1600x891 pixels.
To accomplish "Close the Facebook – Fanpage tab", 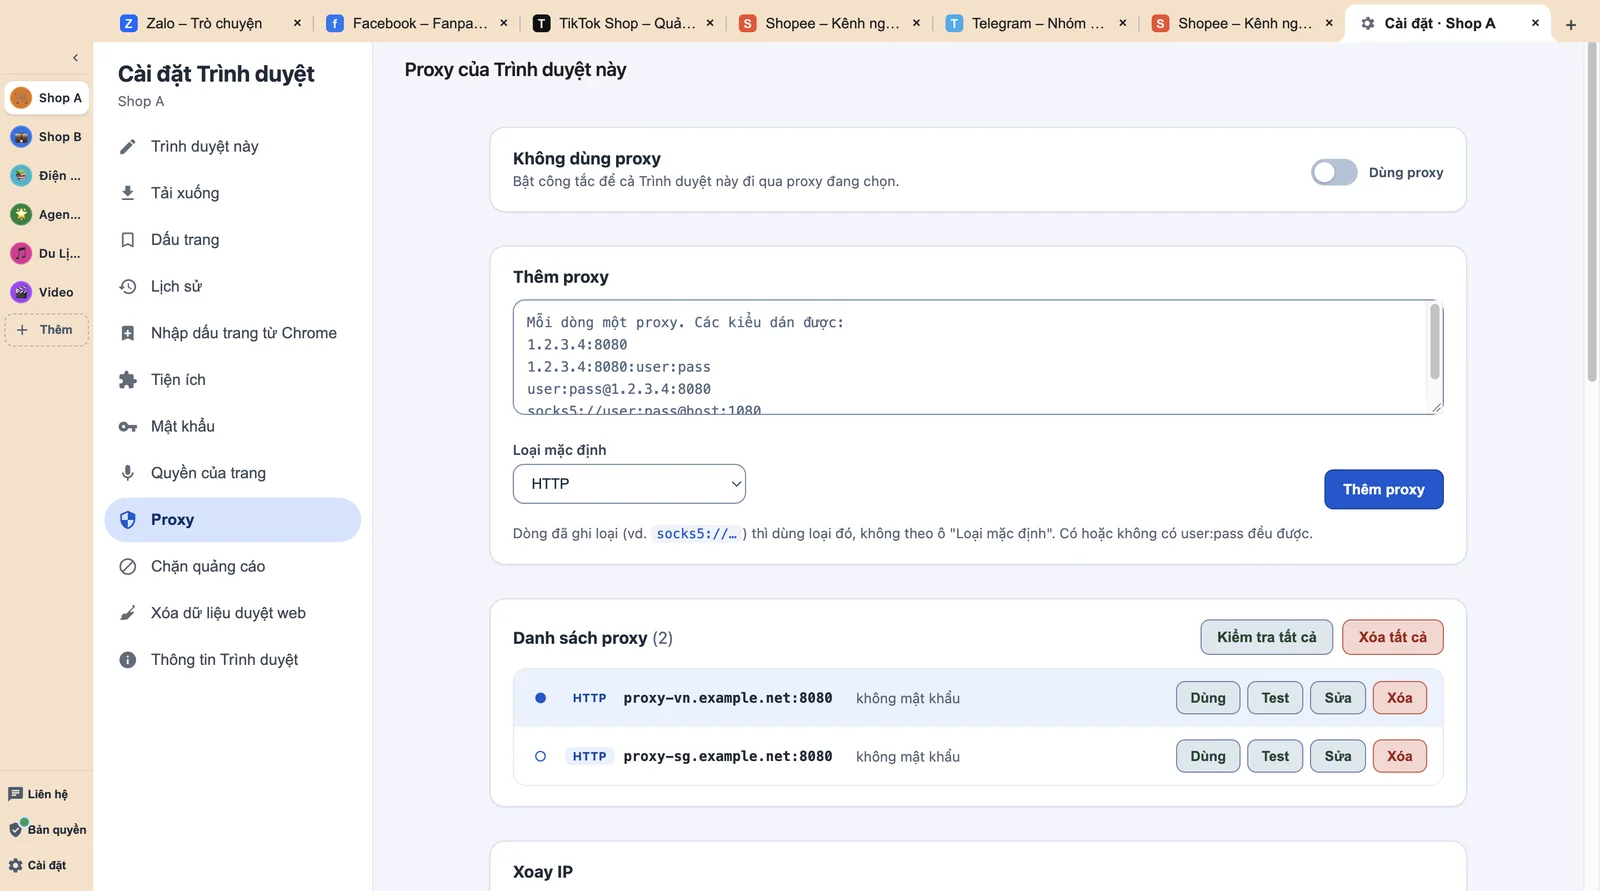I will point(503,23).
